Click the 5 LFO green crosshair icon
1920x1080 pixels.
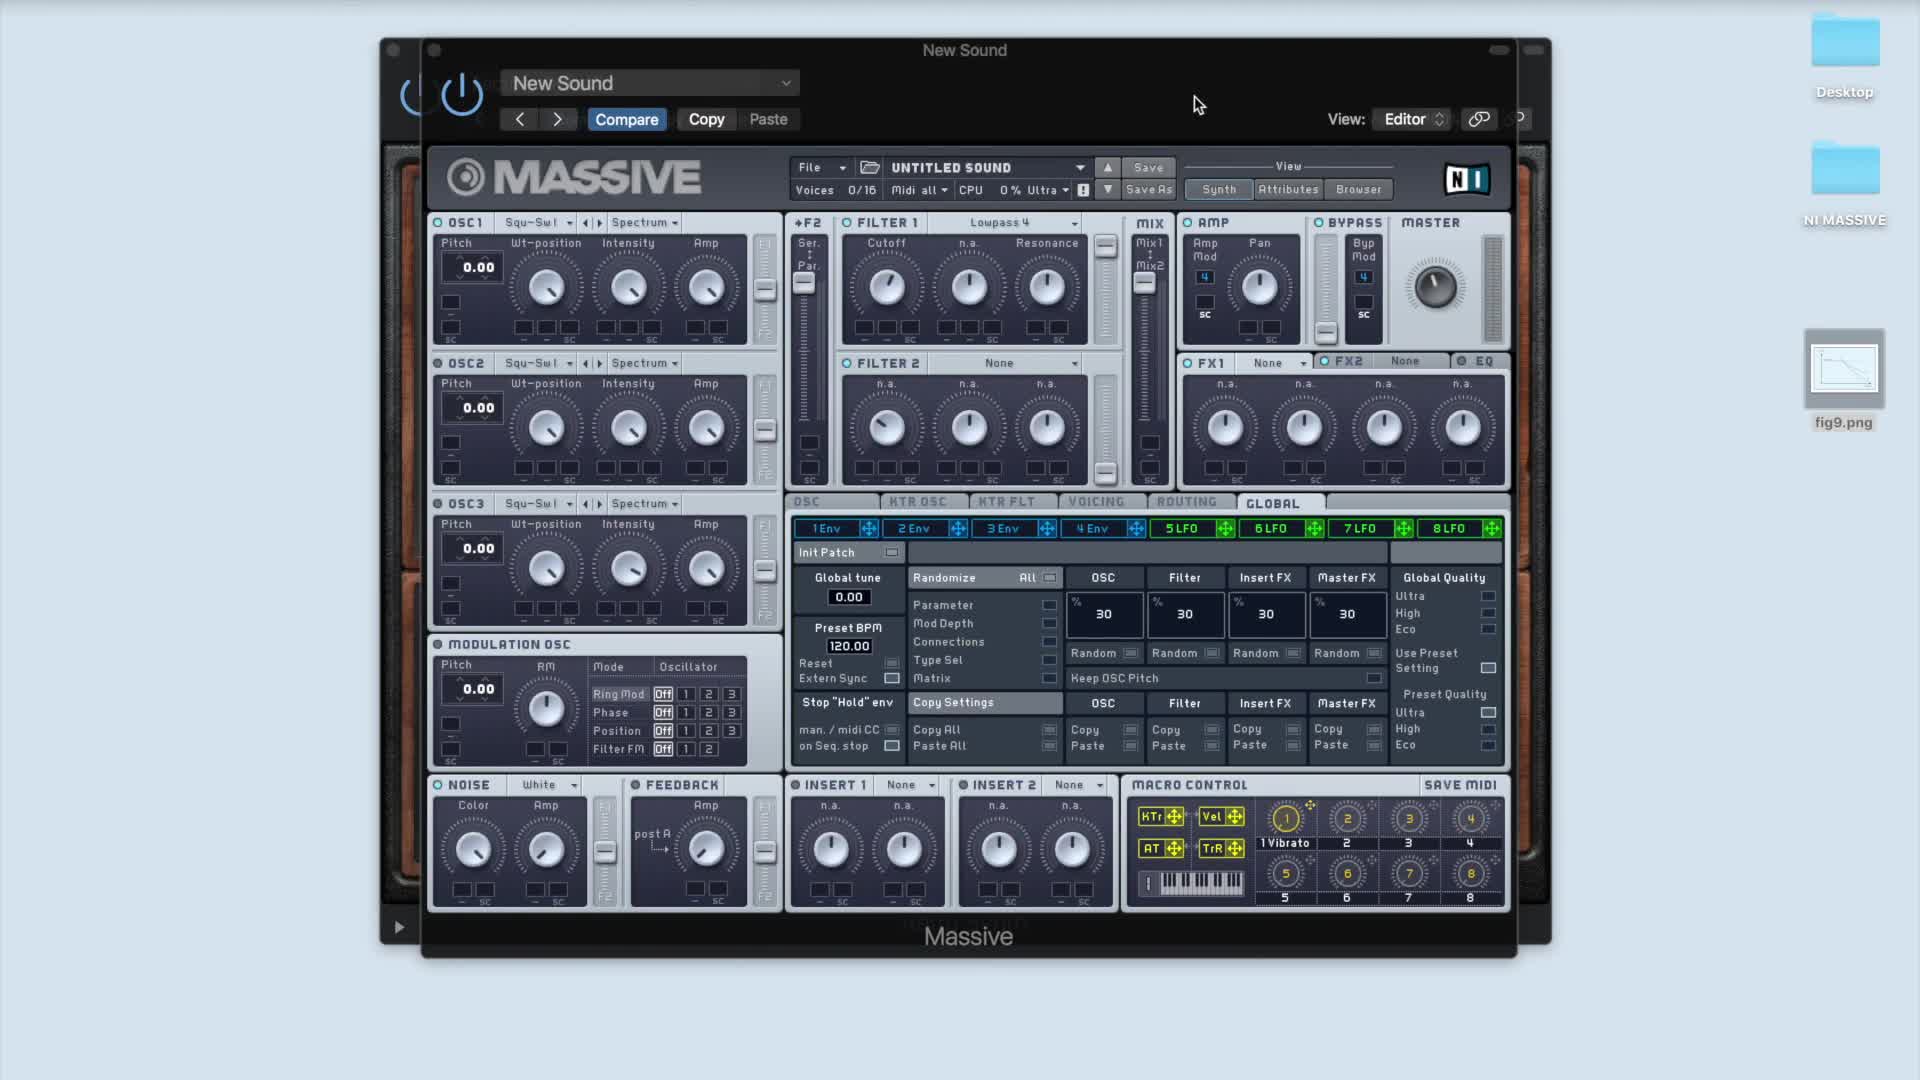tap(1224, 528)
